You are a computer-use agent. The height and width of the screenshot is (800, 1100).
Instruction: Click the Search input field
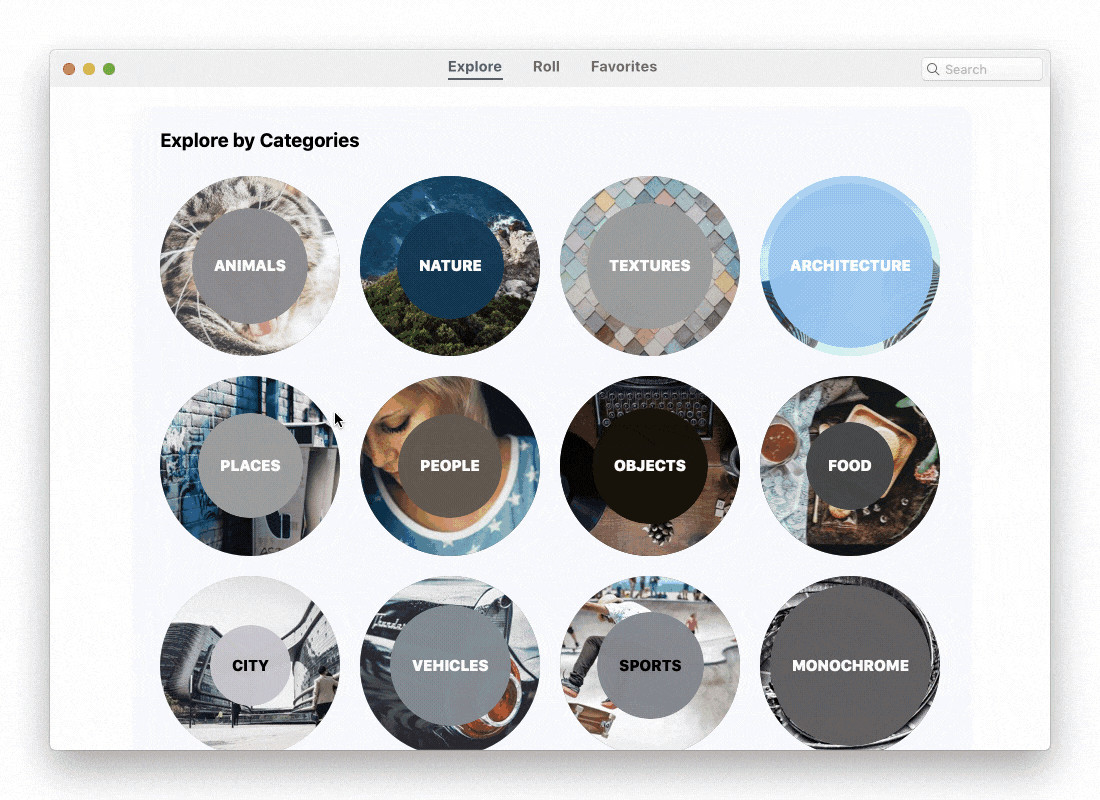pyautogui.click(x=981, y=69)
